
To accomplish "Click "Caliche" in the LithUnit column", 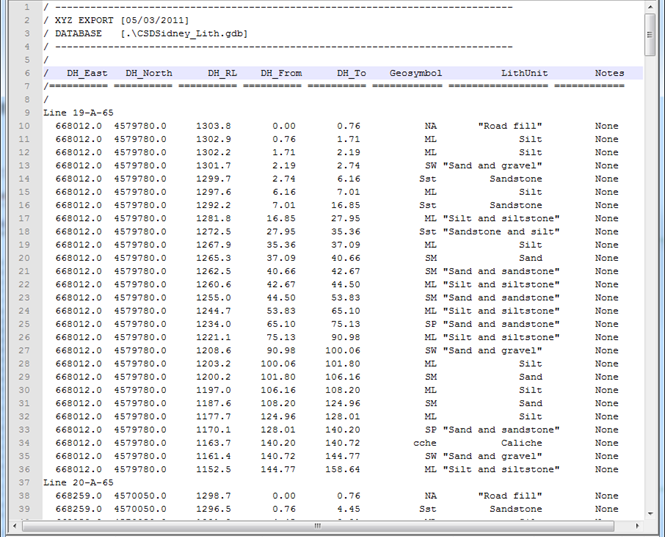I will pyautogui.click(x=521, y=443).
